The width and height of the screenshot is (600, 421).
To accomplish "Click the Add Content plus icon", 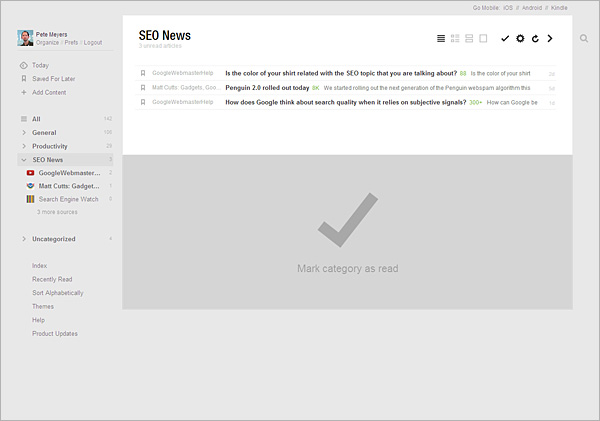I will 24,92.
